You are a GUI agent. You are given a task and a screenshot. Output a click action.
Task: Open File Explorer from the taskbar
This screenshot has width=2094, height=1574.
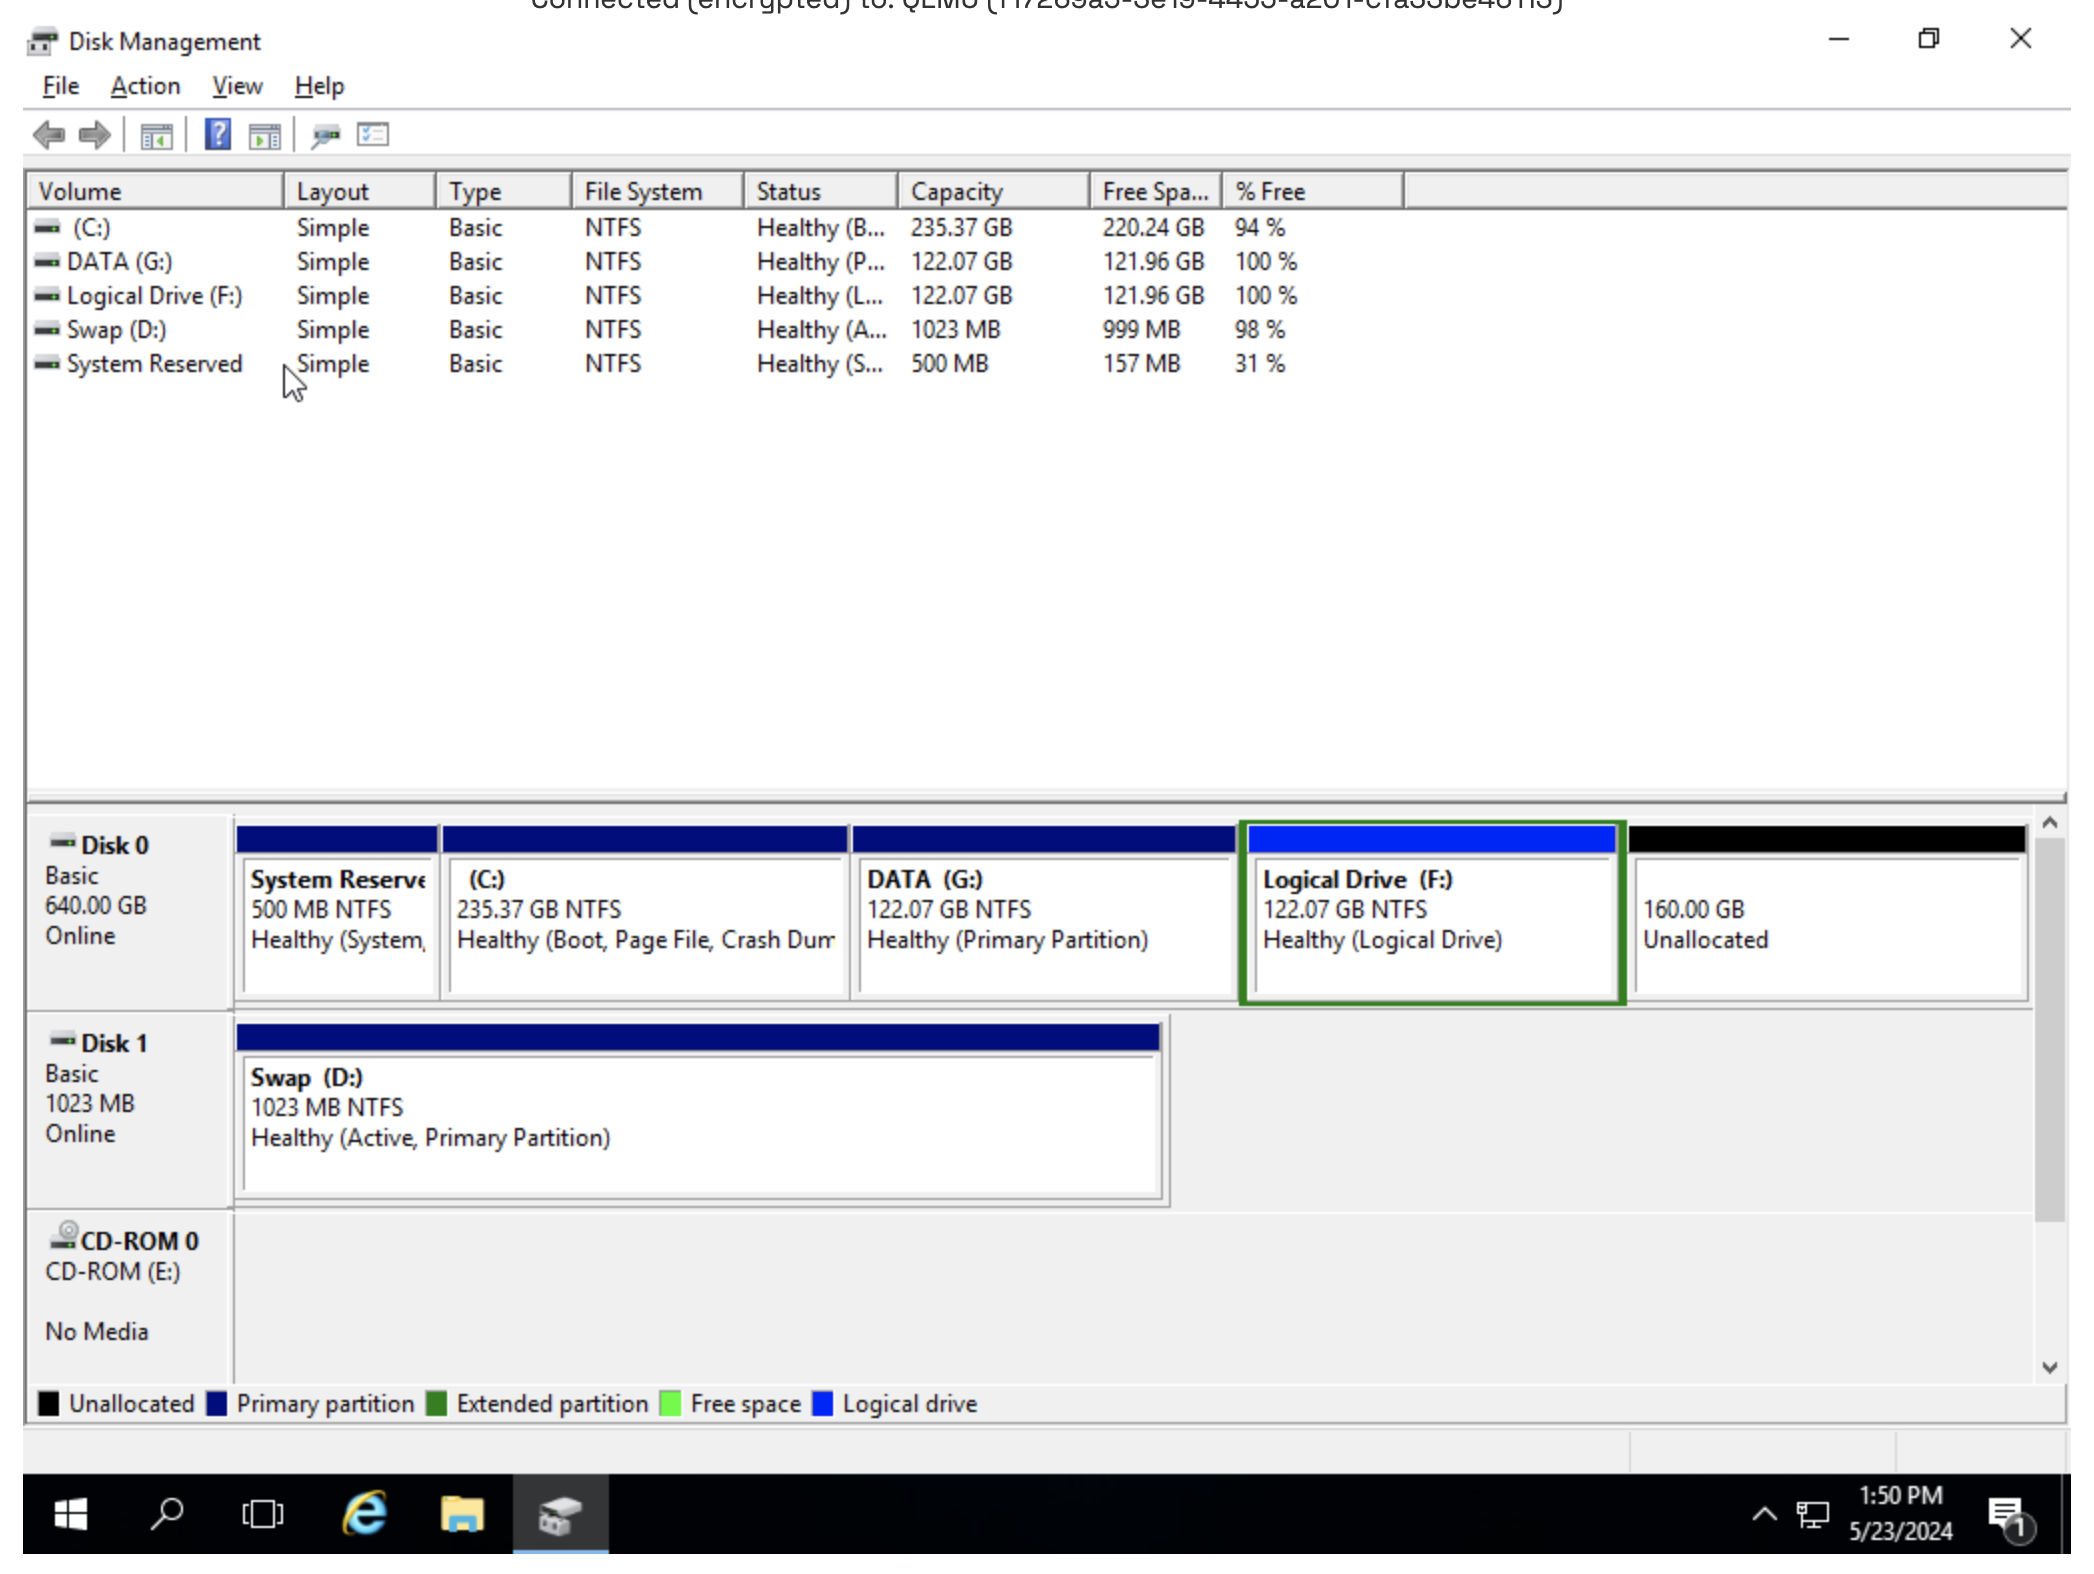coord(461,1513)
